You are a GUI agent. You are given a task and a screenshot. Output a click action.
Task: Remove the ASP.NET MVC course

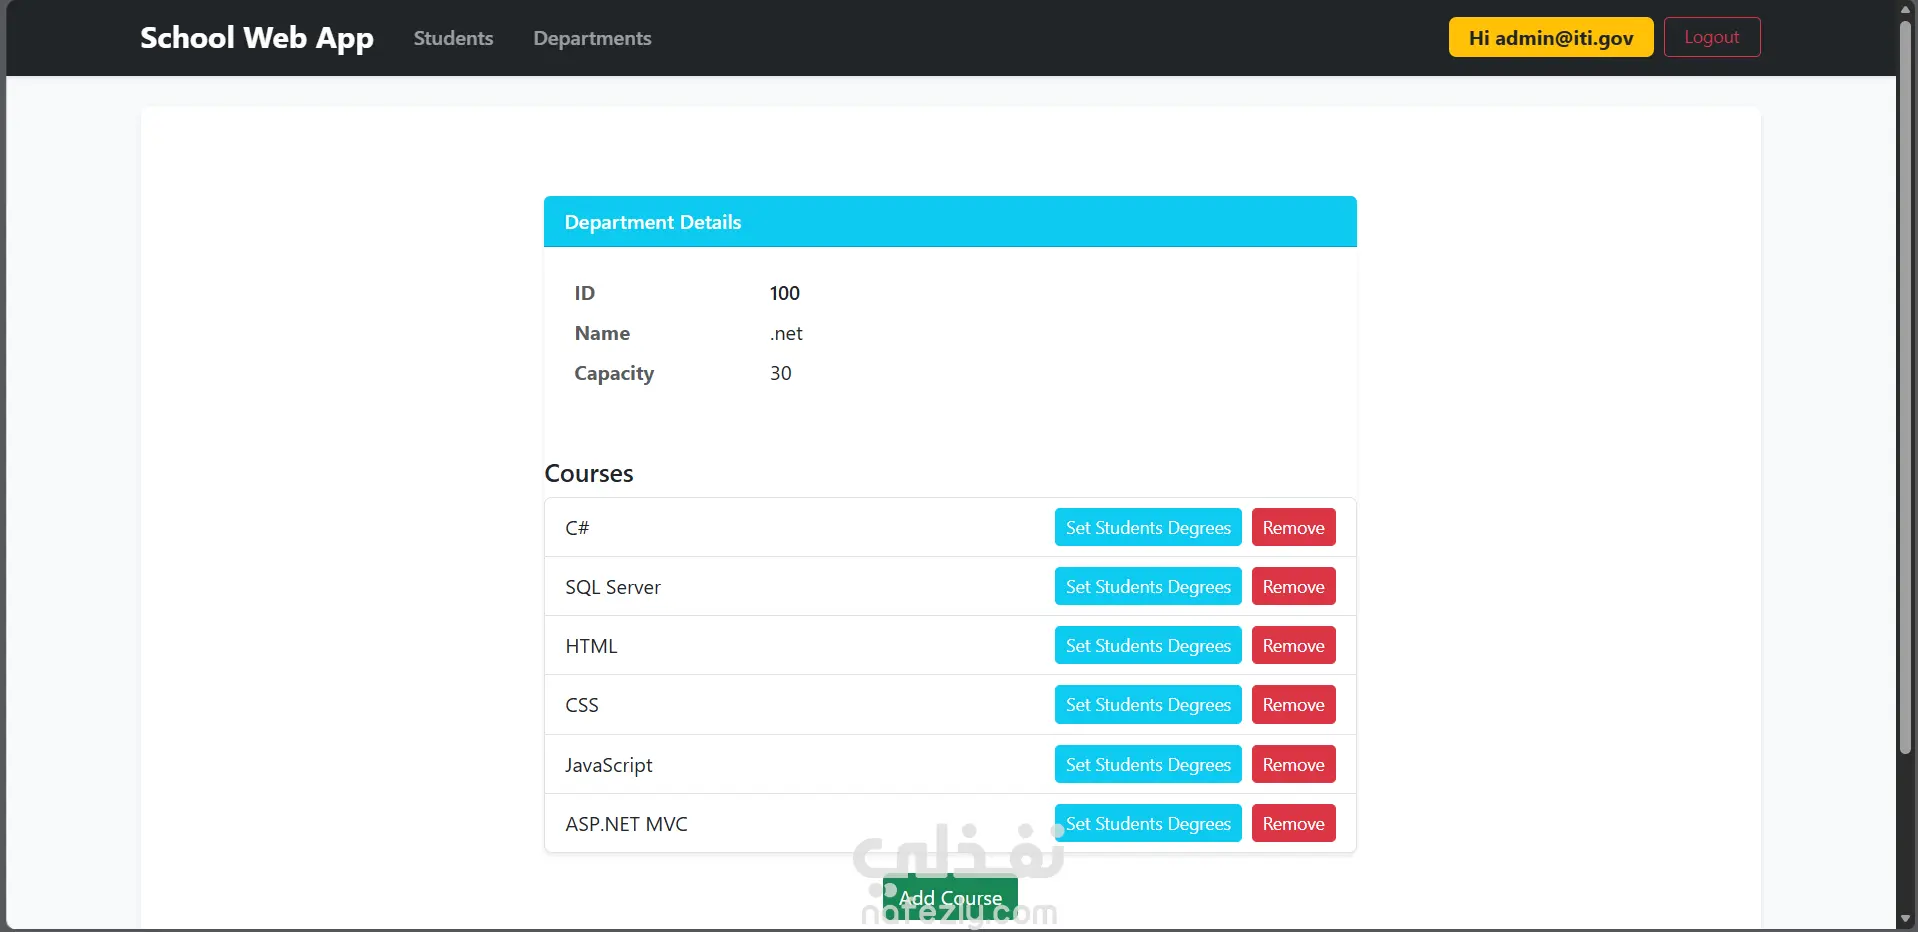[x=1293, y=823]
